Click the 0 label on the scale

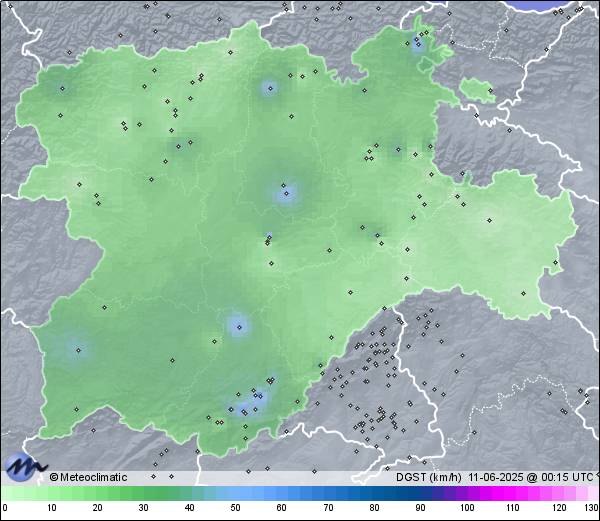click(5, 508)
